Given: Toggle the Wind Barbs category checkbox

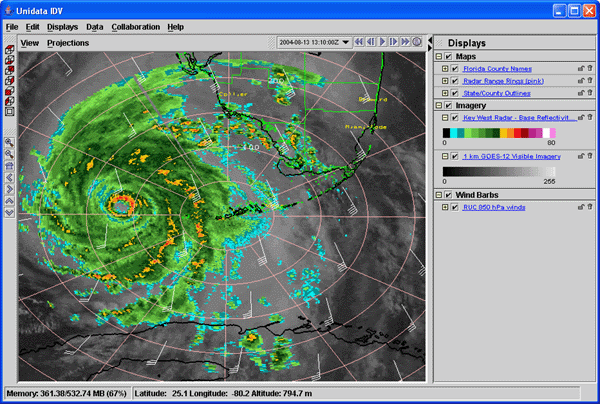Looking at the screenshot, I should (x=449, y=194).
